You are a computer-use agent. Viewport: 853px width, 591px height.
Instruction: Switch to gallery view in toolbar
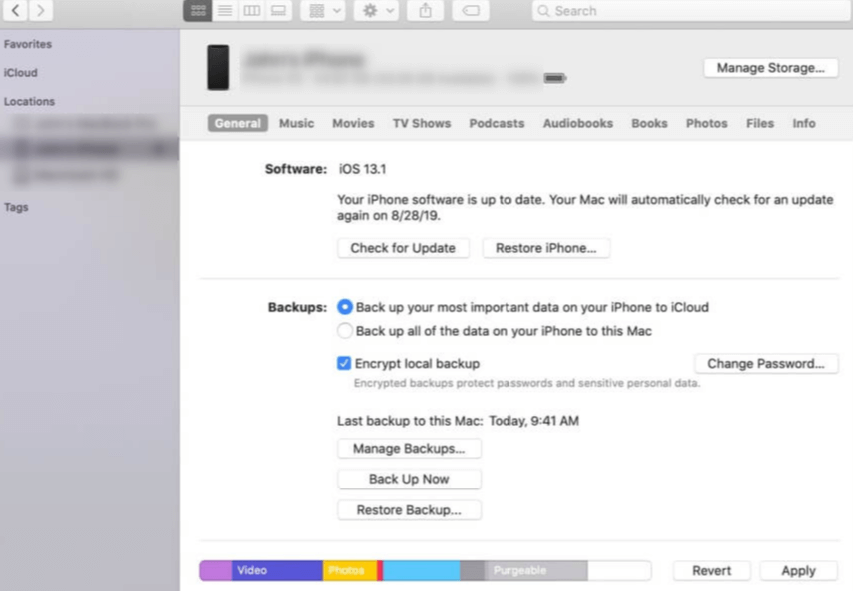278,11
